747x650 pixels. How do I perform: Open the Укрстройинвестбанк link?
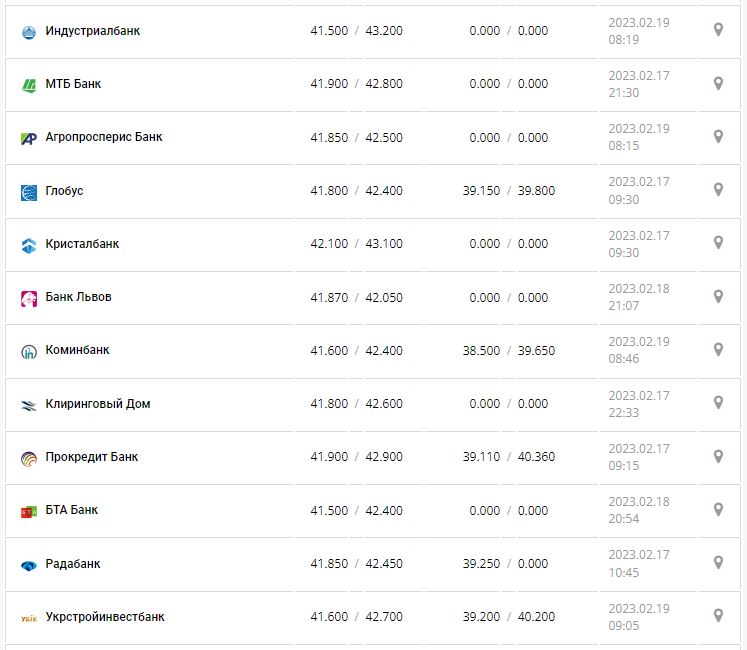click(x=105, y=617)
